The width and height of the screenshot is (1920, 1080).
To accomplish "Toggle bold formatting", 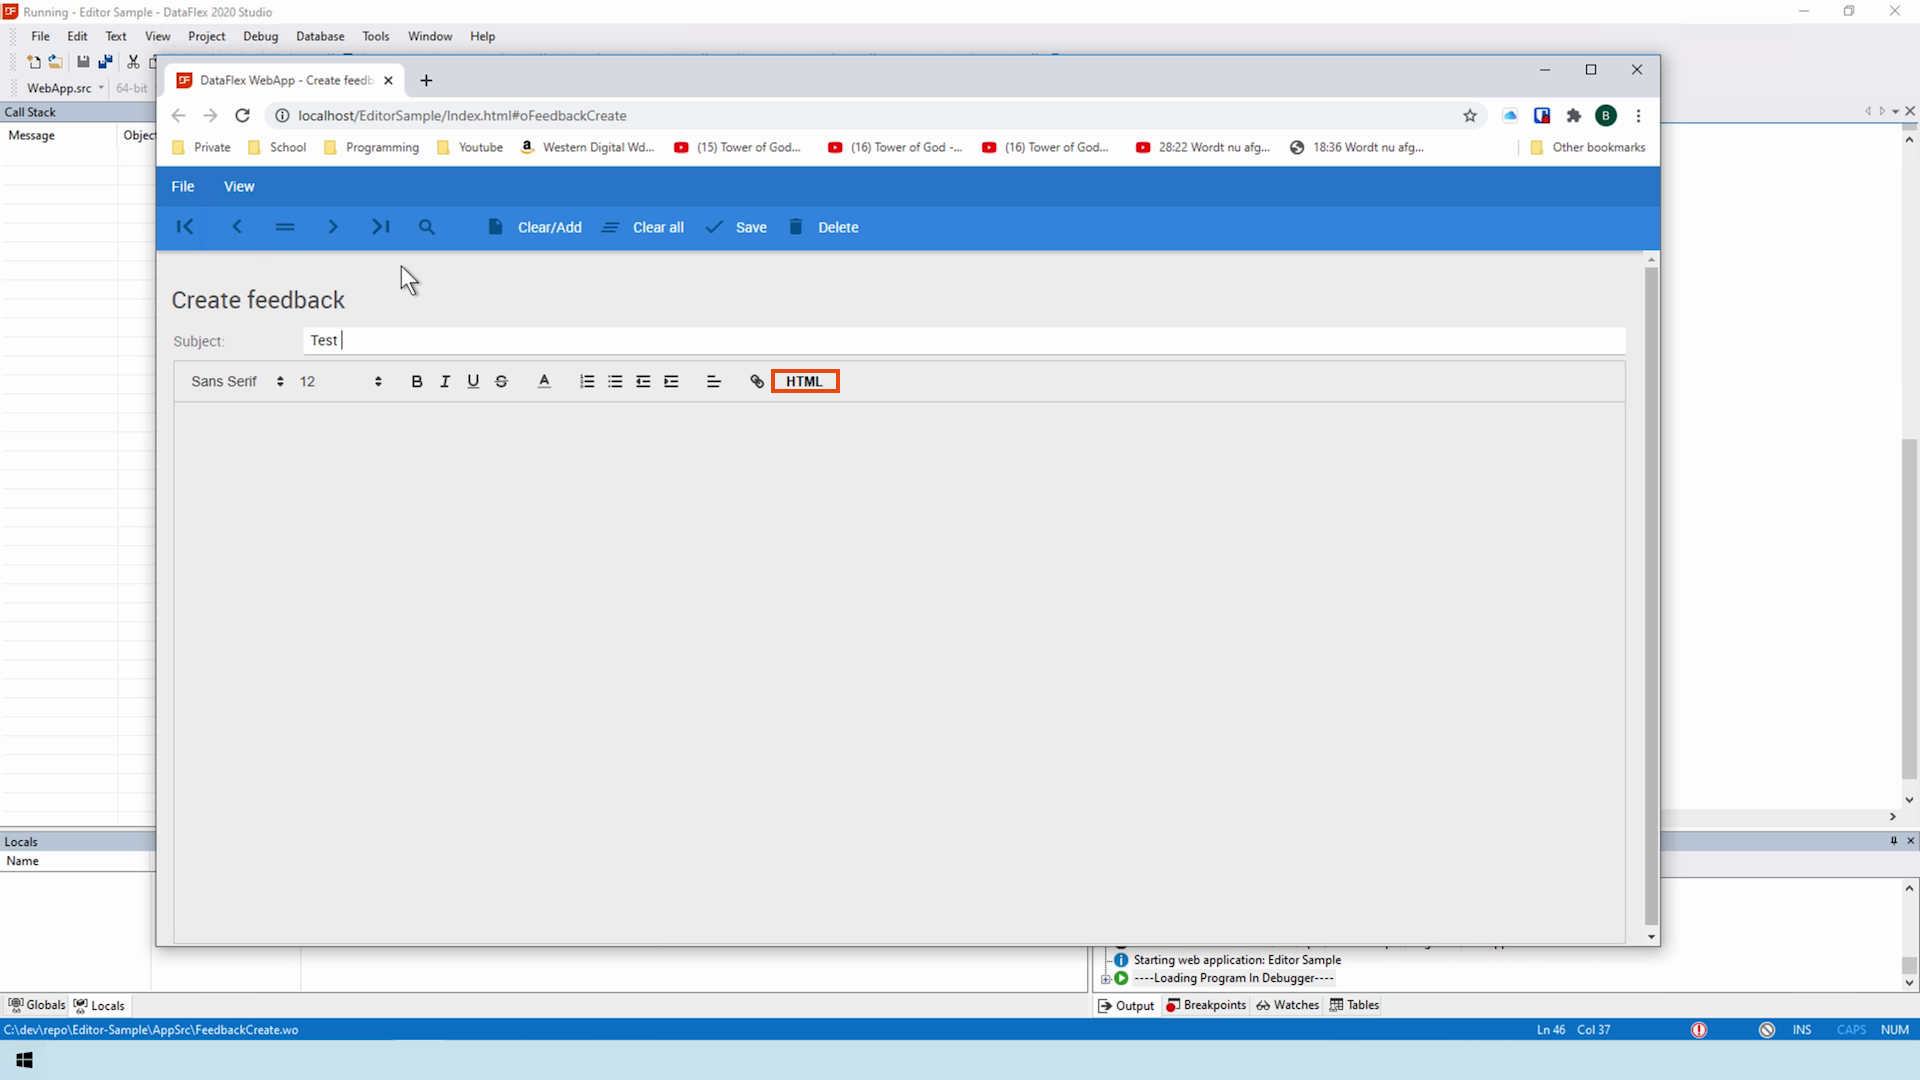I will point(417,381).
